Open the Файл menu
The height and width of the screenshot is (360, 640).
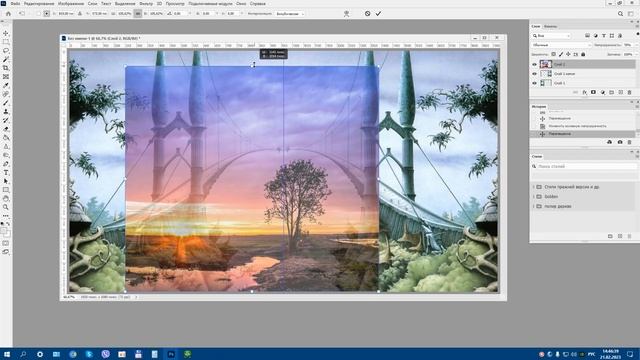(x=15, y=4)
